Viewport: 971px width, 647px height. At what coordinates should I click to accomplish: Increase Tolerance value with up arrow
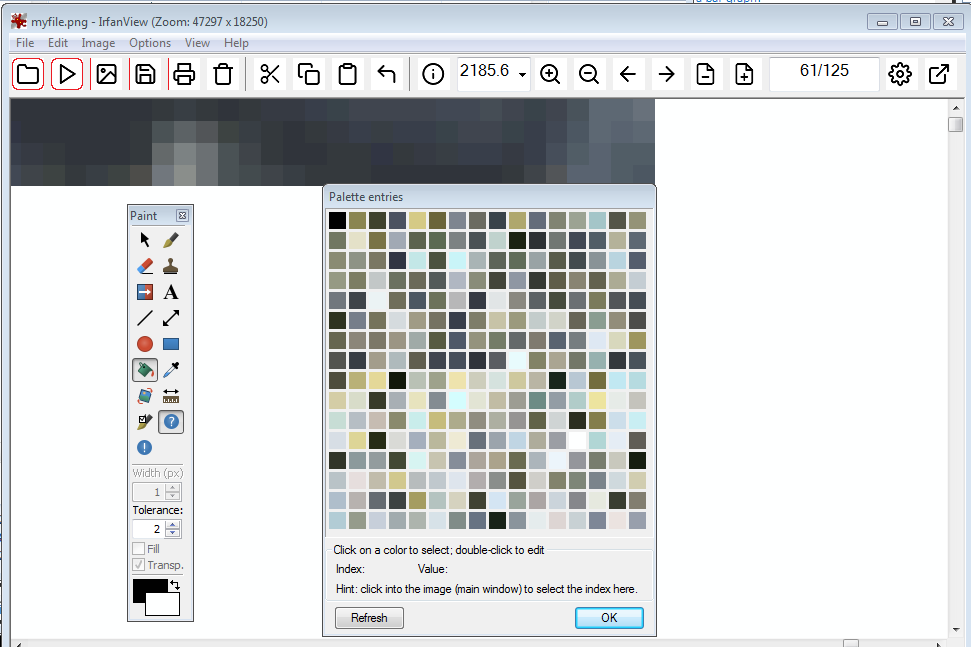point(173,523)
